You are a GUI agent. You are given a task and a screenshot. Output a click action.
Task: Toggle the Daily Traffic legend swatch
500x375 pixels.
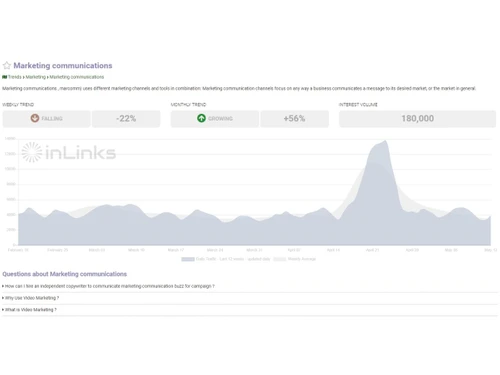tap(188, 259)
